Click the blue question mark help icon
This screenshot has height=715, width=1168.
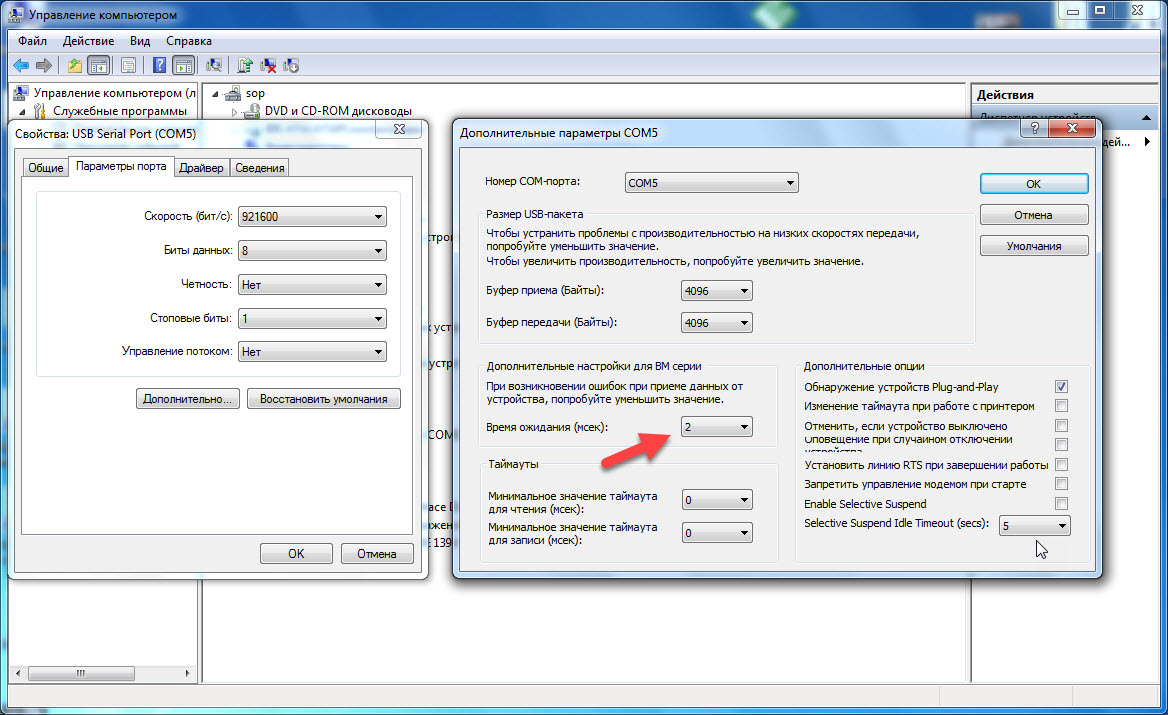point(159,66)
